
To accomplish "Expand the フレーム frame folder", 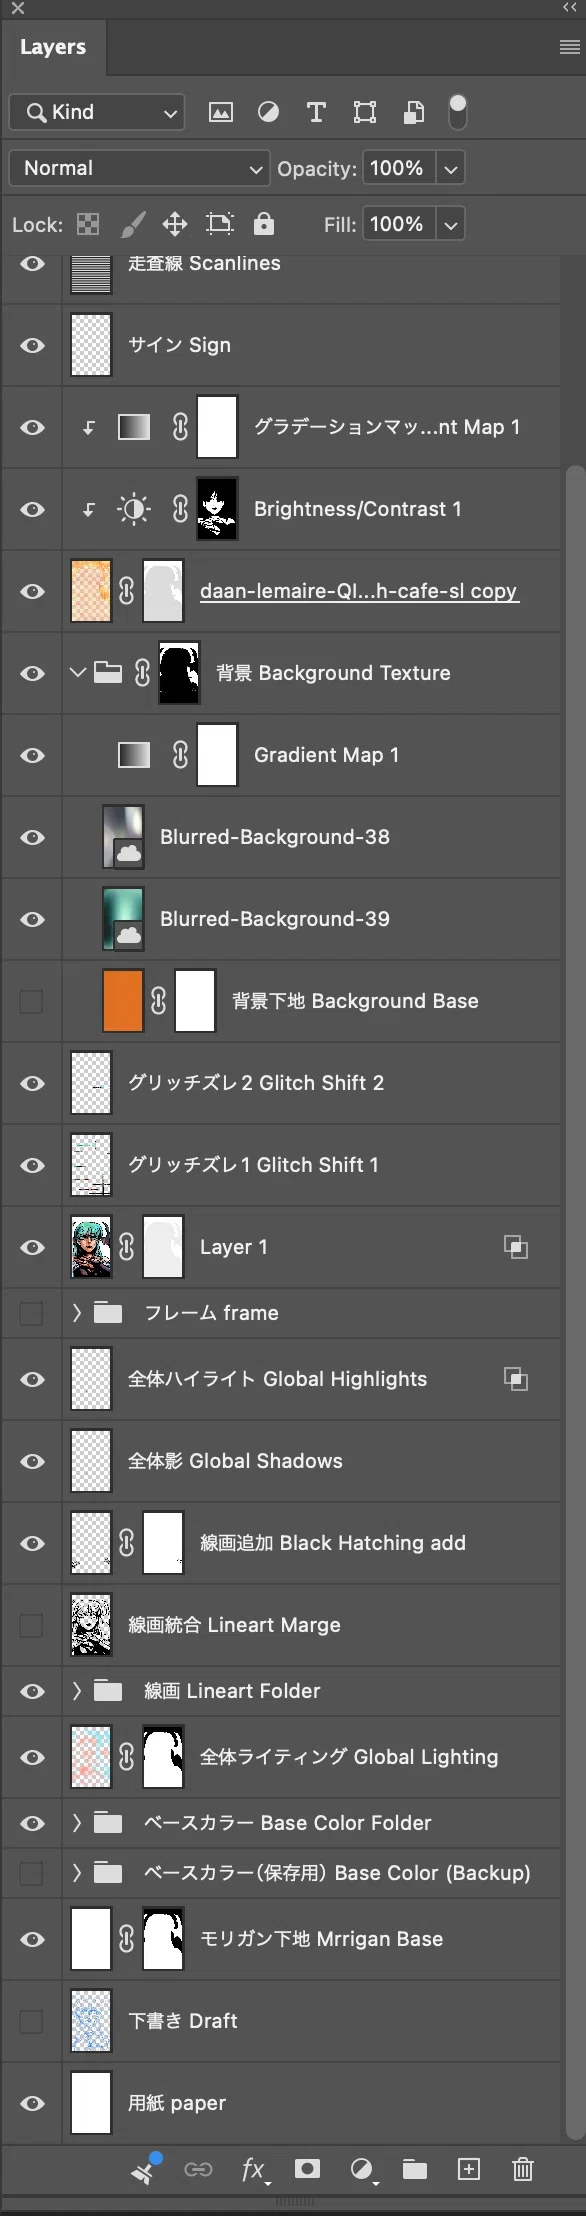I will pyautogui.click(x=77, y=1313).
